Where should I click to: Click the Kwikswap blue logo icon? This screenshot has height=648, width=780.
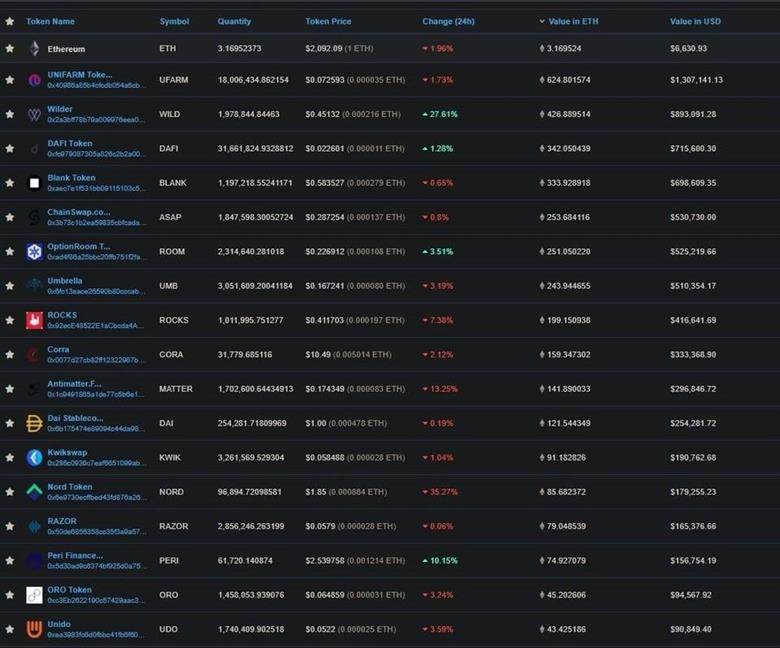click(34, 458)
